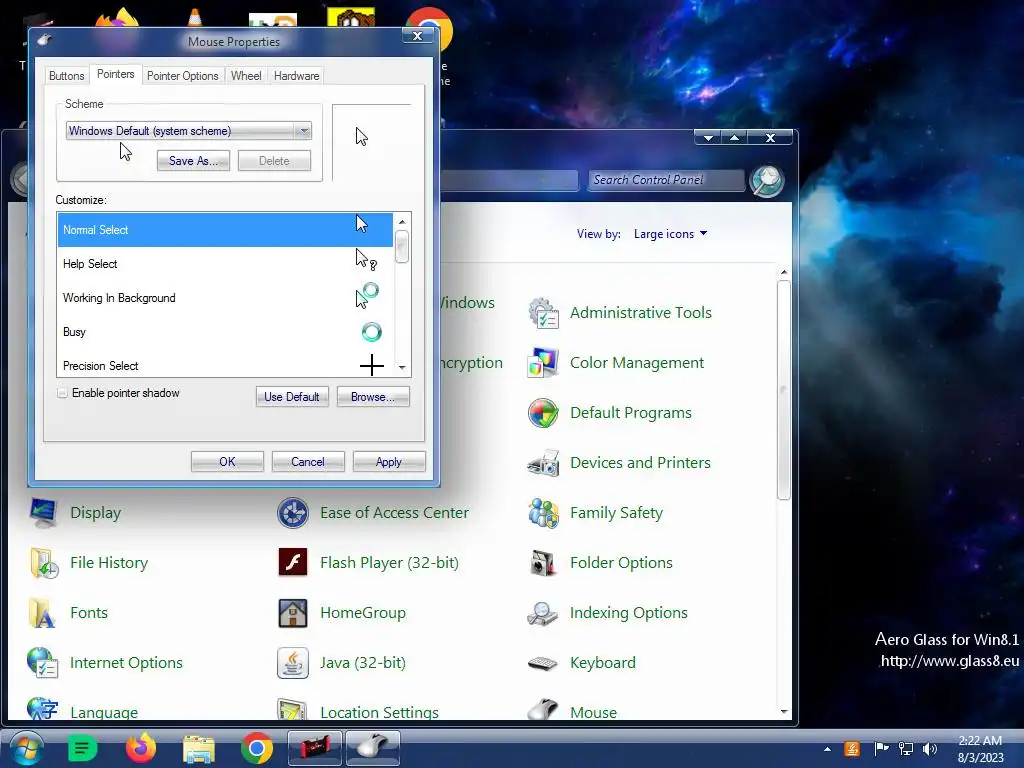Click the Start button on taskbar

[x=25, y=748]
